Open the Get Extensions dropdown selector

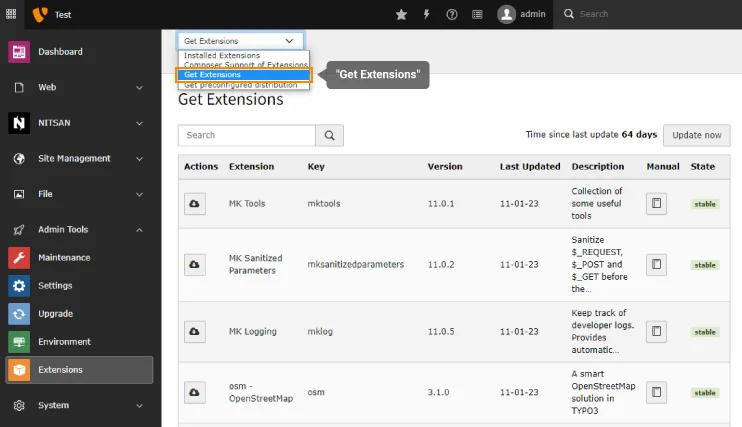coord(240,41)
